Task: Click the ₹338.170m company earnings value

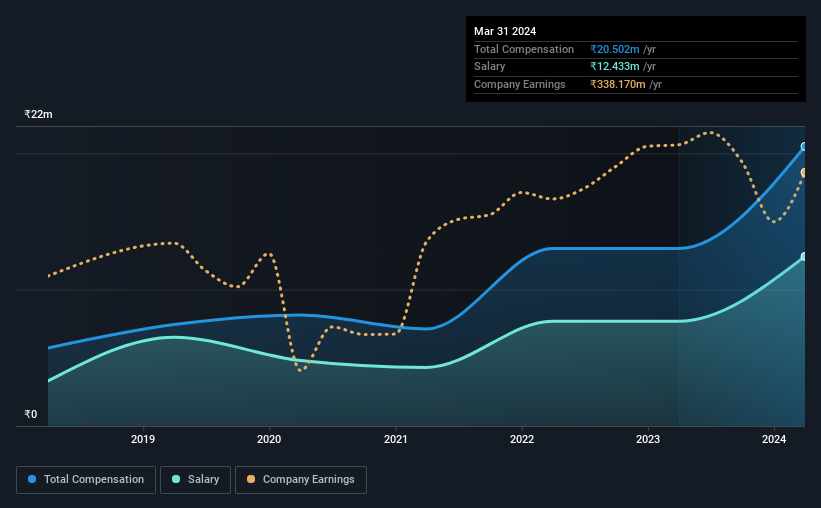Action: 618,84
